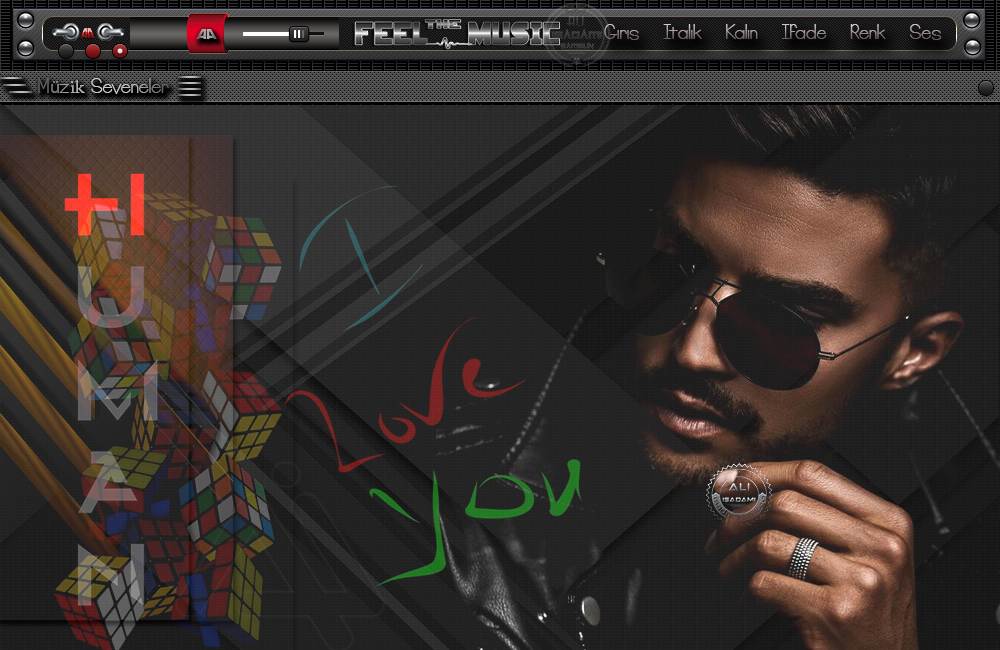Click the Giriş button
The height and width of the screenshot is (650, 1000).
(x=621, y=33)
